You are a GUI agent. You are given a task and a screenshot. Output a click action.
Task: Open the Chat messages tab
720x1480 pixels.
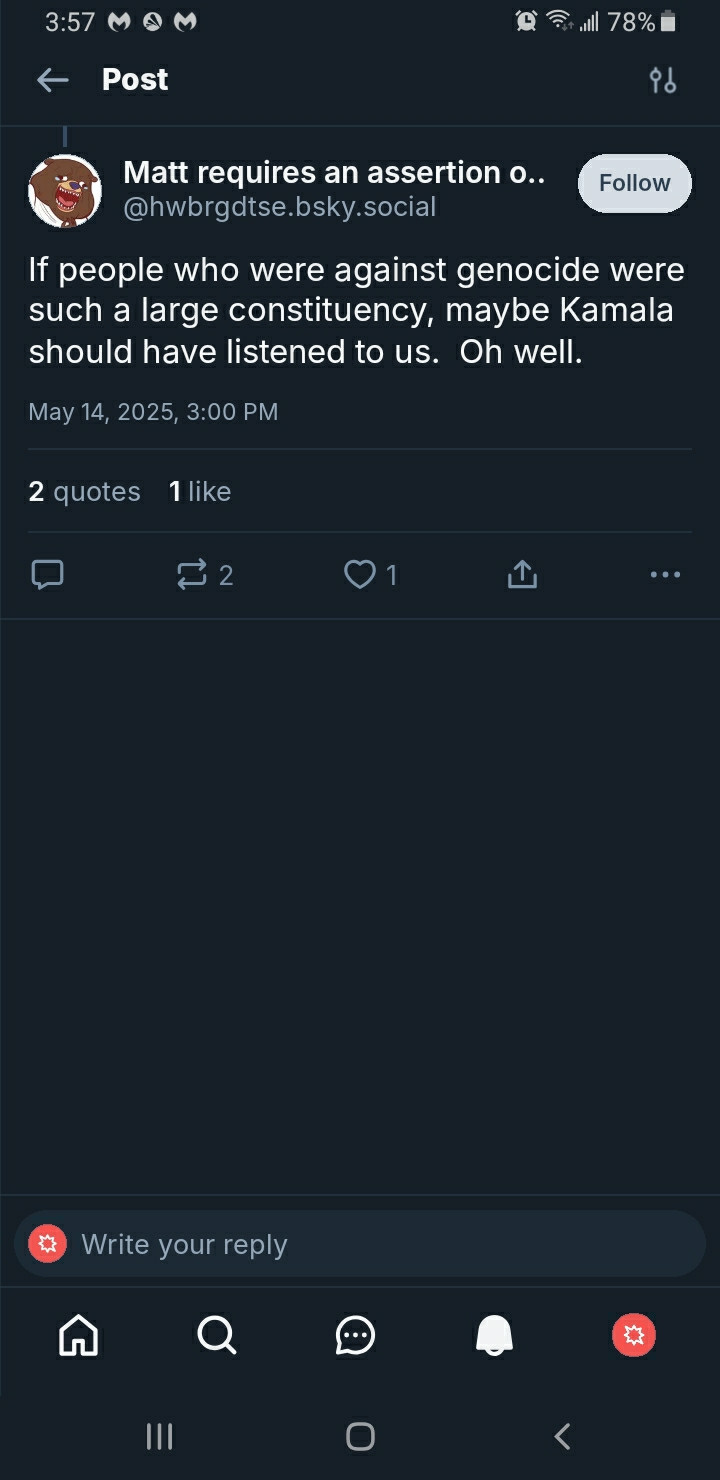coord(355,1335)
